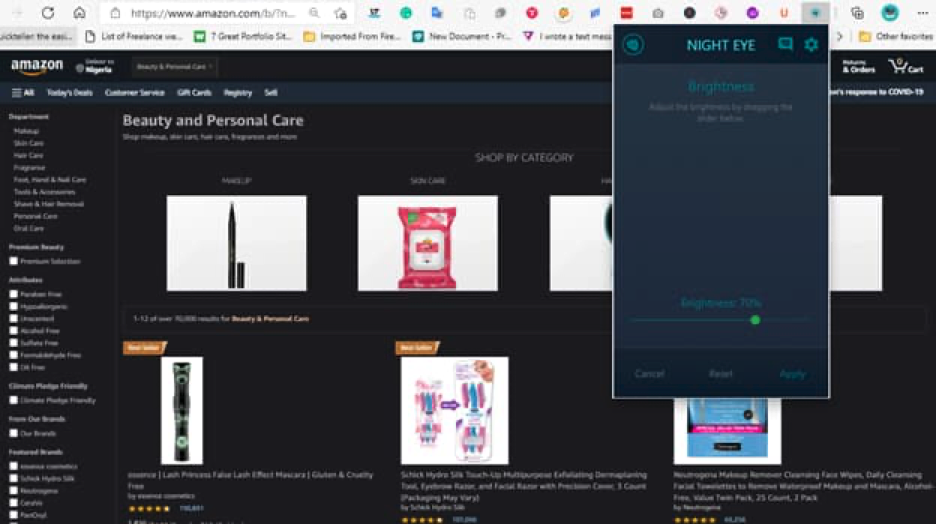
Task: Open the Fragrance department link
Action: [29, 168]
